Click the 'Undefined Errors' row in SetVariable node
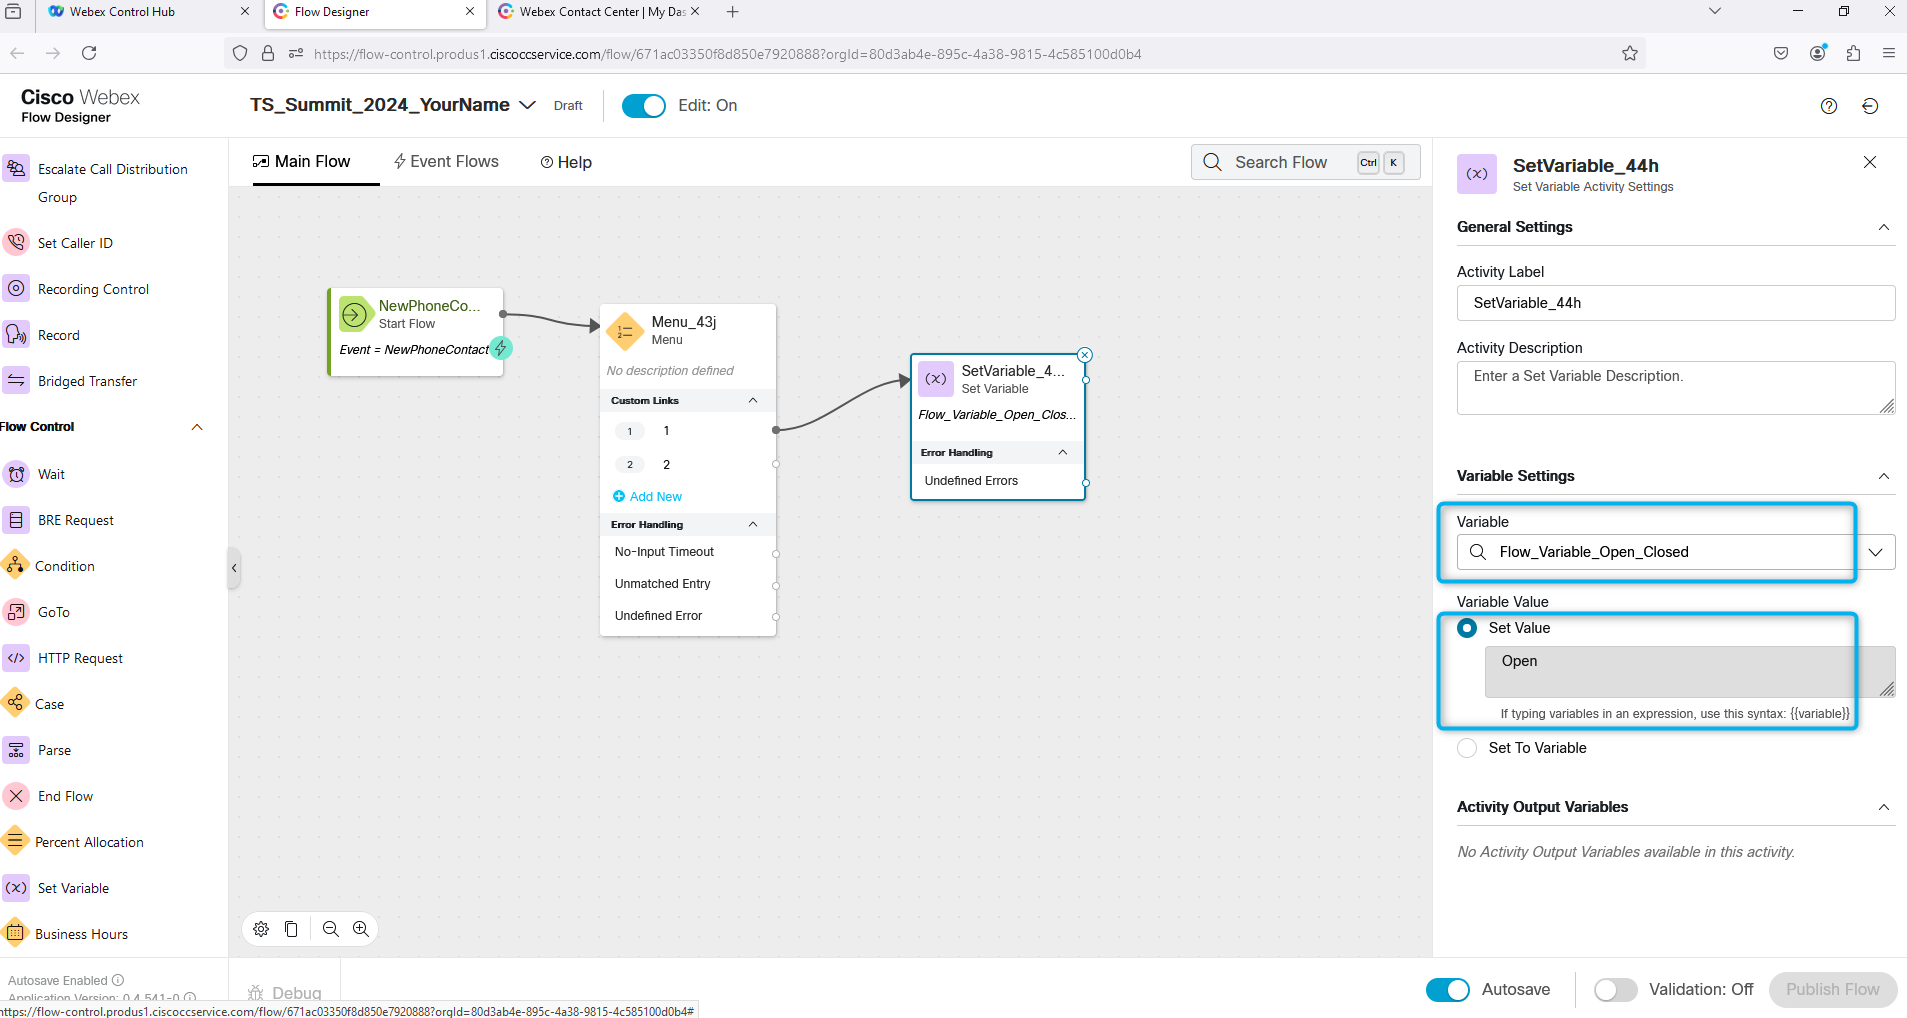This screenshot has width=1907, height=1018. (998, 481)
